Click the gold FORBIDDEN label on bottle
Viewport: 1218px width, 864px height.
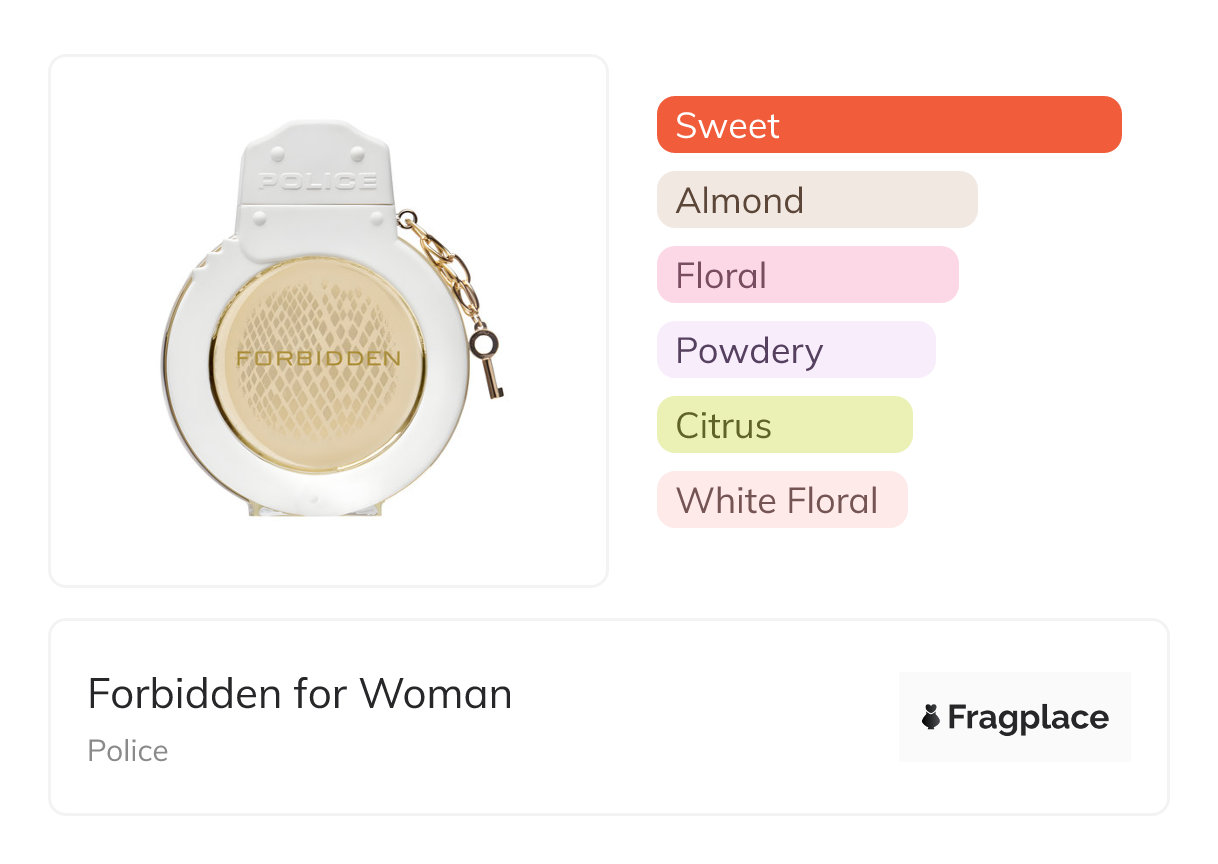(318, 358)
